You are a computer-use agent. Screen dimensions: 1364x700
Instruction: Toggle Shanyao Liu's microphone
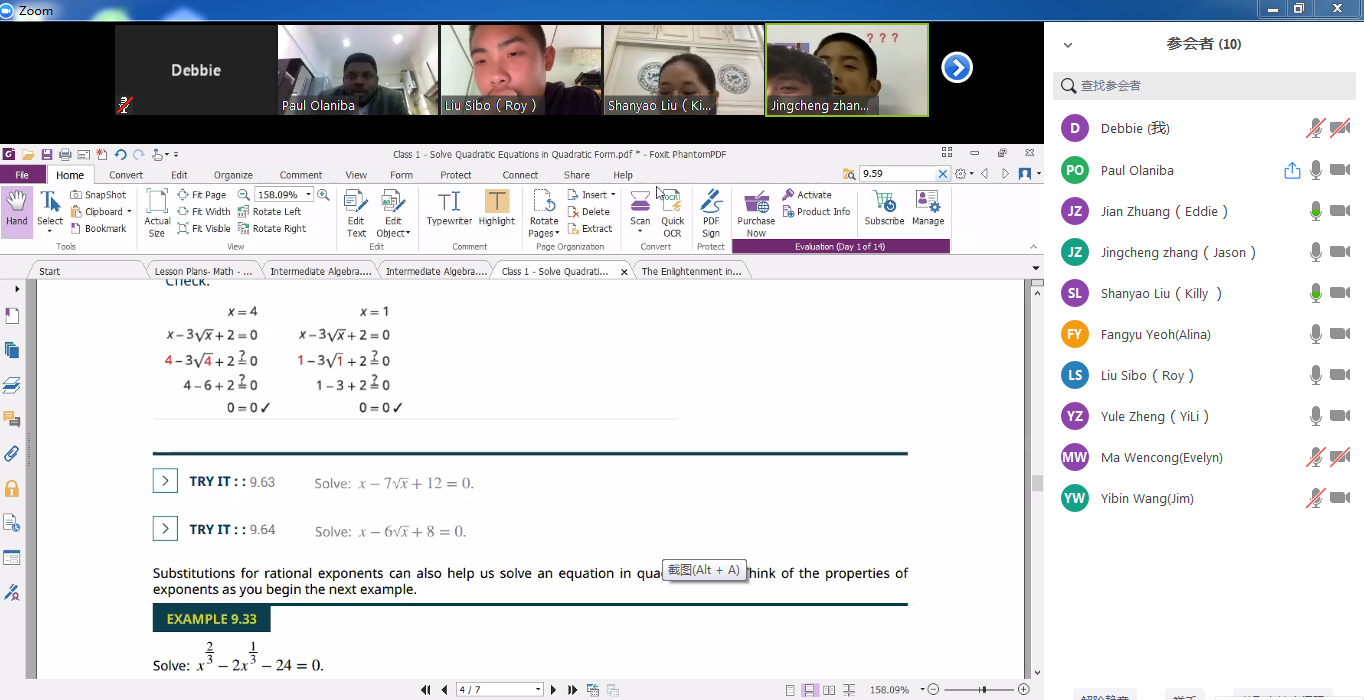tap(1316, 293)
